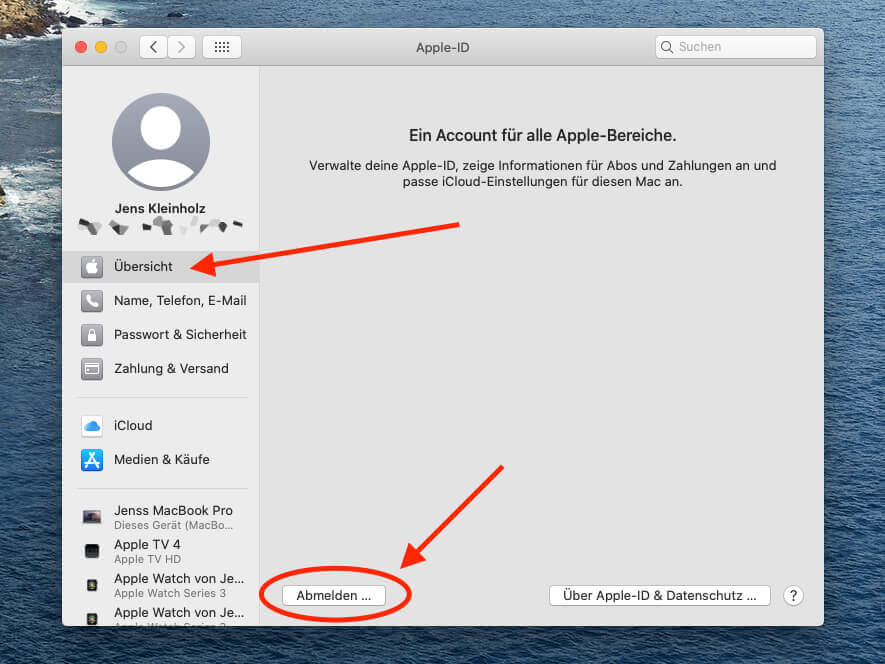Click the card icon for Zahlung & Versand
Viewport: 885px width, 664px height.
(92, 369)
